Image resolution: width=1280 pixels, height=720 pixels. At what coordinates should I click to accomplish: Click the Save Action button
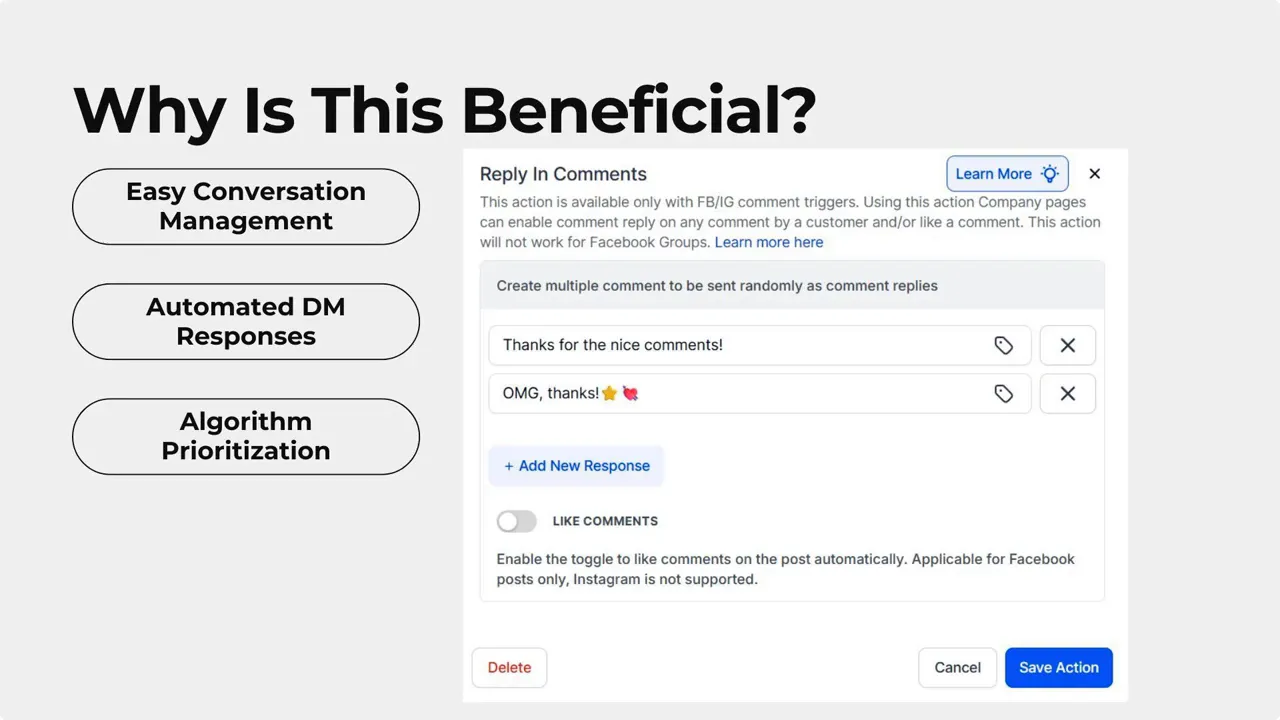(1059, 667)
